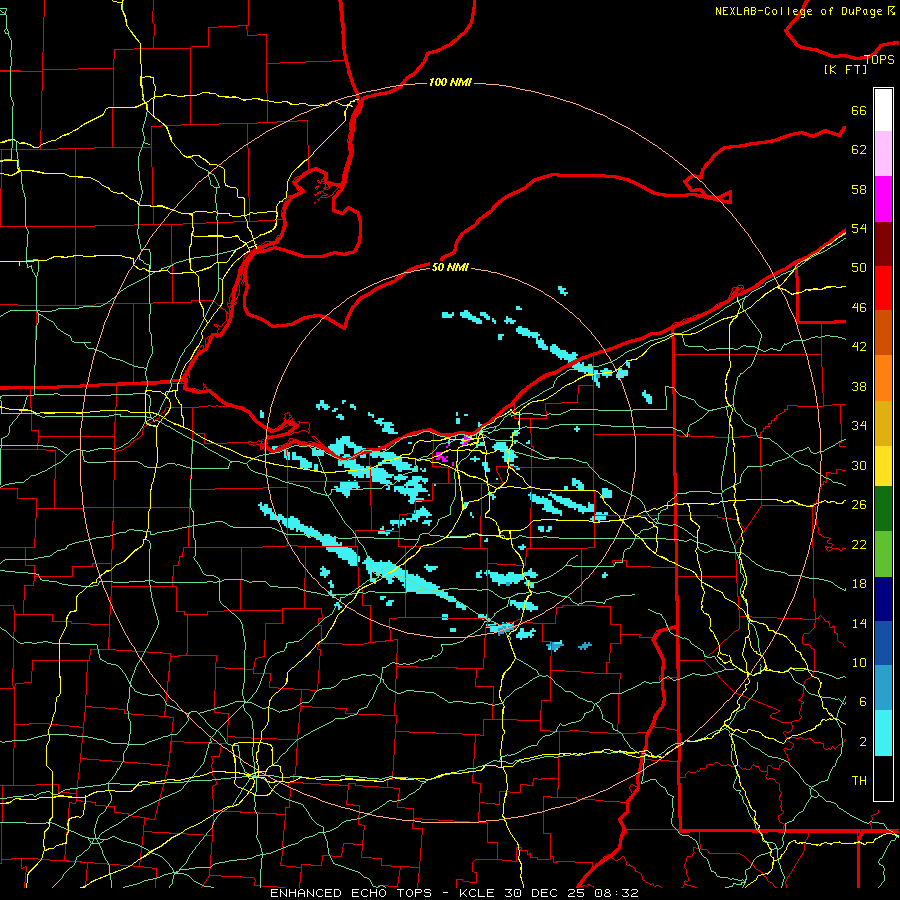
Task: Click the TOPS legend title
Action: tap(879, 59)
